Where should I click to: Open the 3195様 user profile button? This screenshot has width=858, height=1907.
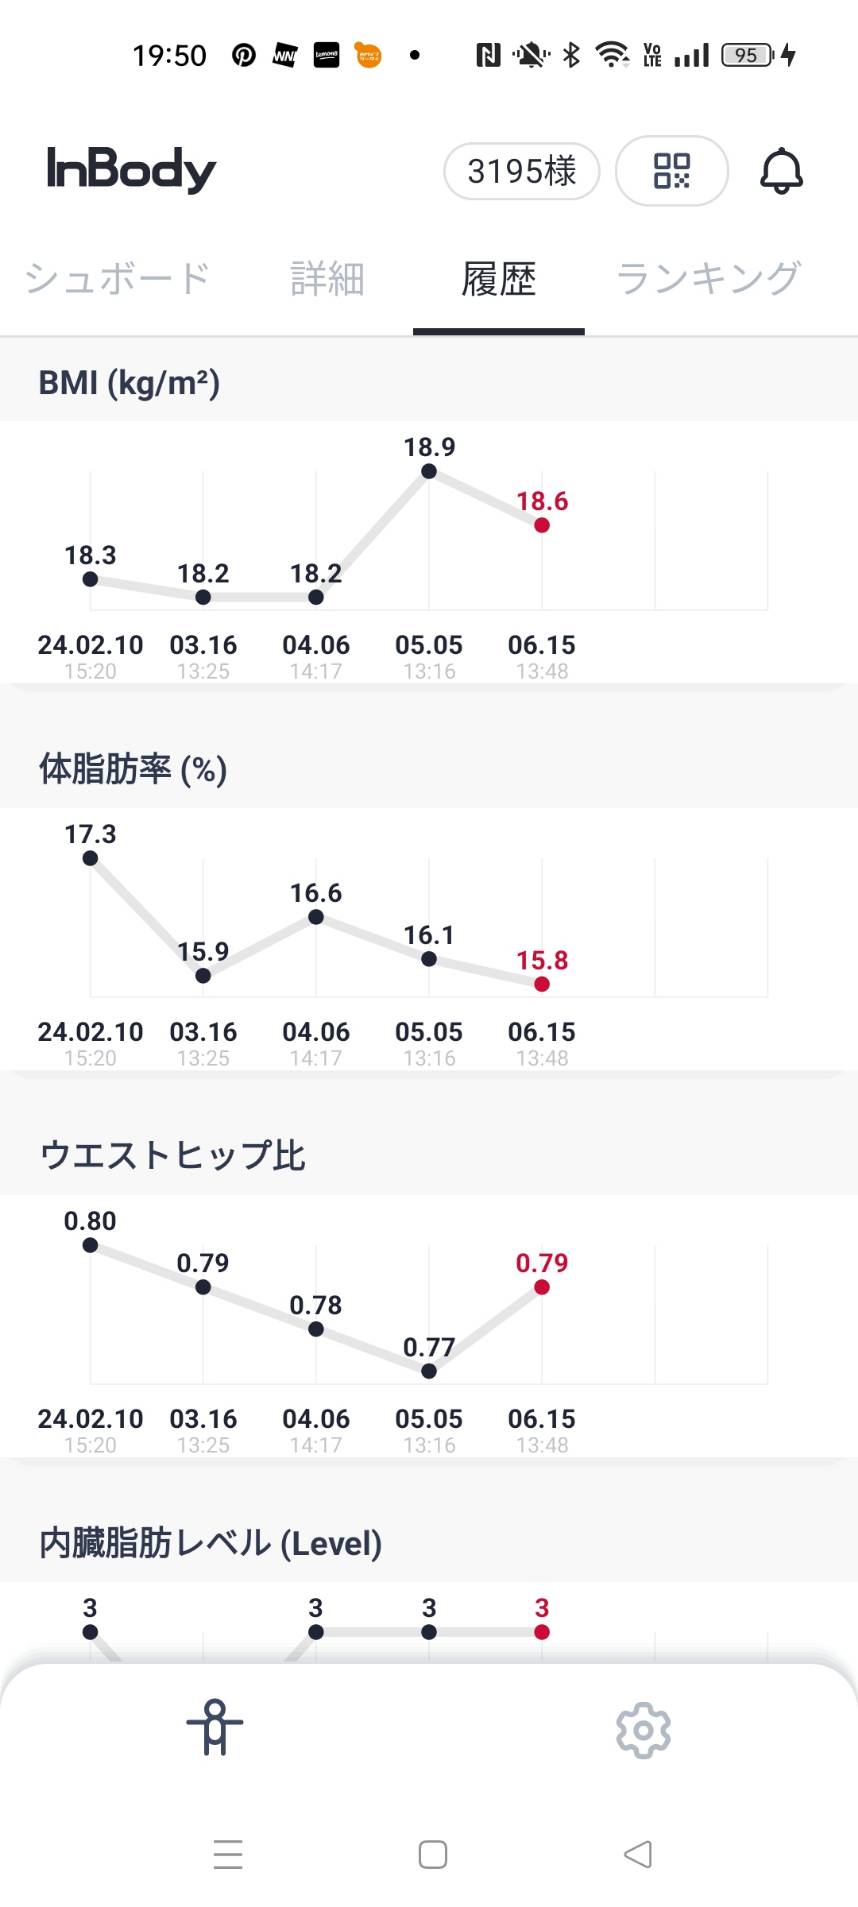pos(522,171)
